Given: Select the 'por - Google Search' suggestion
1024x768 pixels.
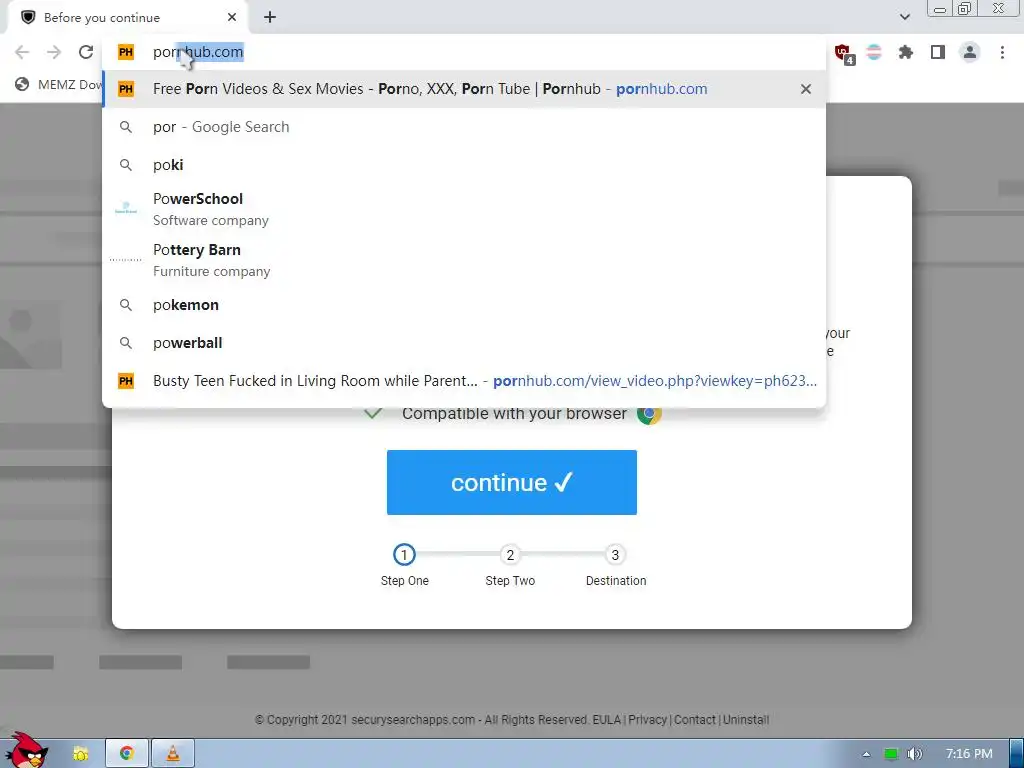Looking at the screenshot, I should [x=464, y=127].
